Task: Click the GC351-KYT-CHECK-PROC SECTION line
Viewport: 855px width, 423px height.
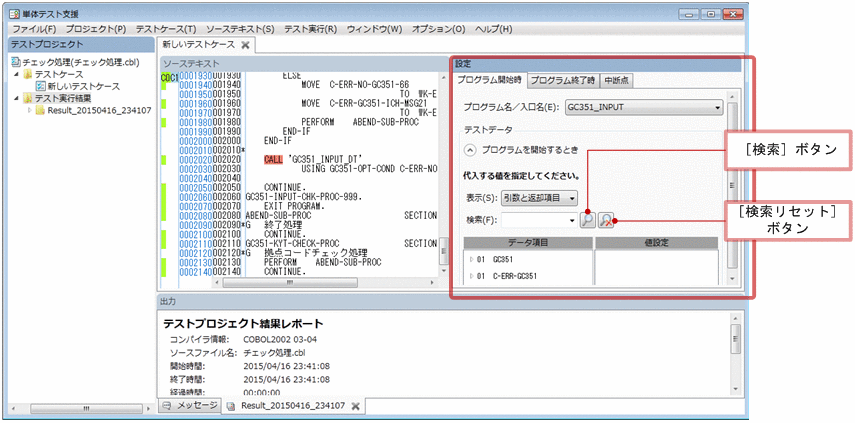Action: coord(341,244)
